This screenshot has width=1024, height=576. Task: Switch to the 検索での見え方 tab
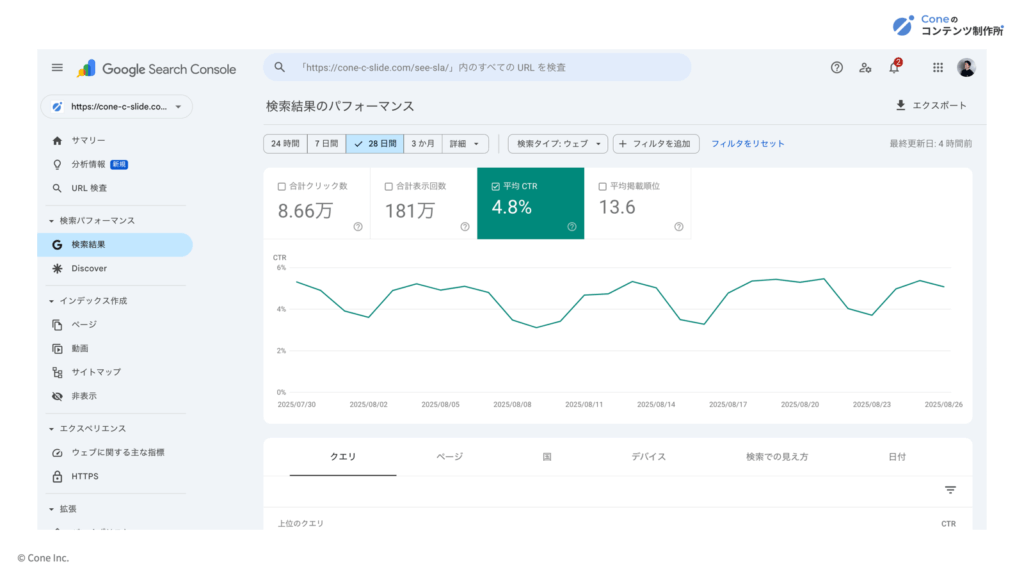tap(777, 457)
